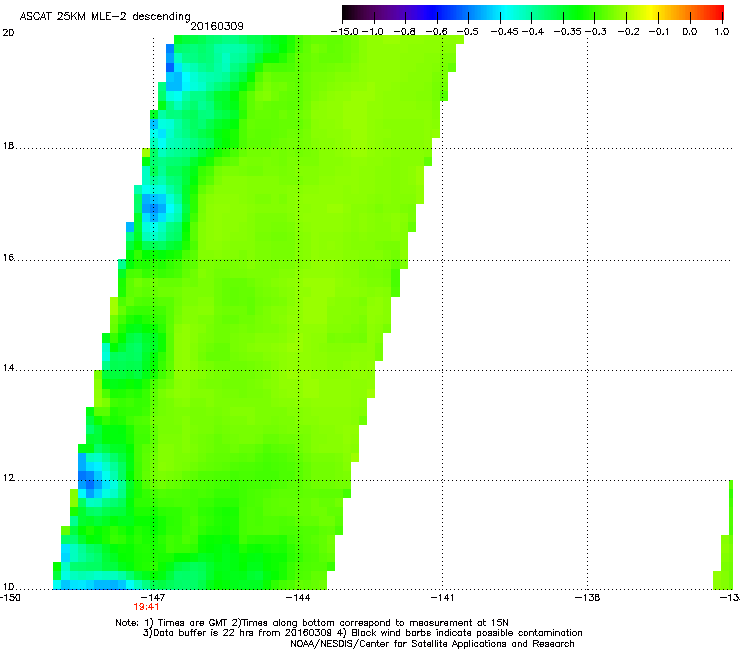Click the -0.1 color scale label
The height and width of the screenshot is (650, 740).
pos(659,32)
